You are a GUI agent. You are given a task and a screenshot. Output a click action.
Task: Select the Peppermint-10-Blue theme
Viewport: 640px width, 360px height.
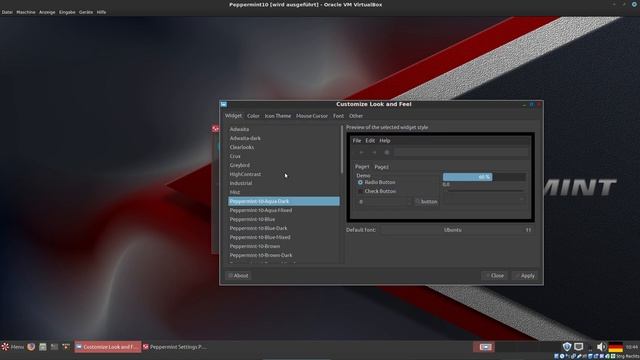click(x=284, y=219)
